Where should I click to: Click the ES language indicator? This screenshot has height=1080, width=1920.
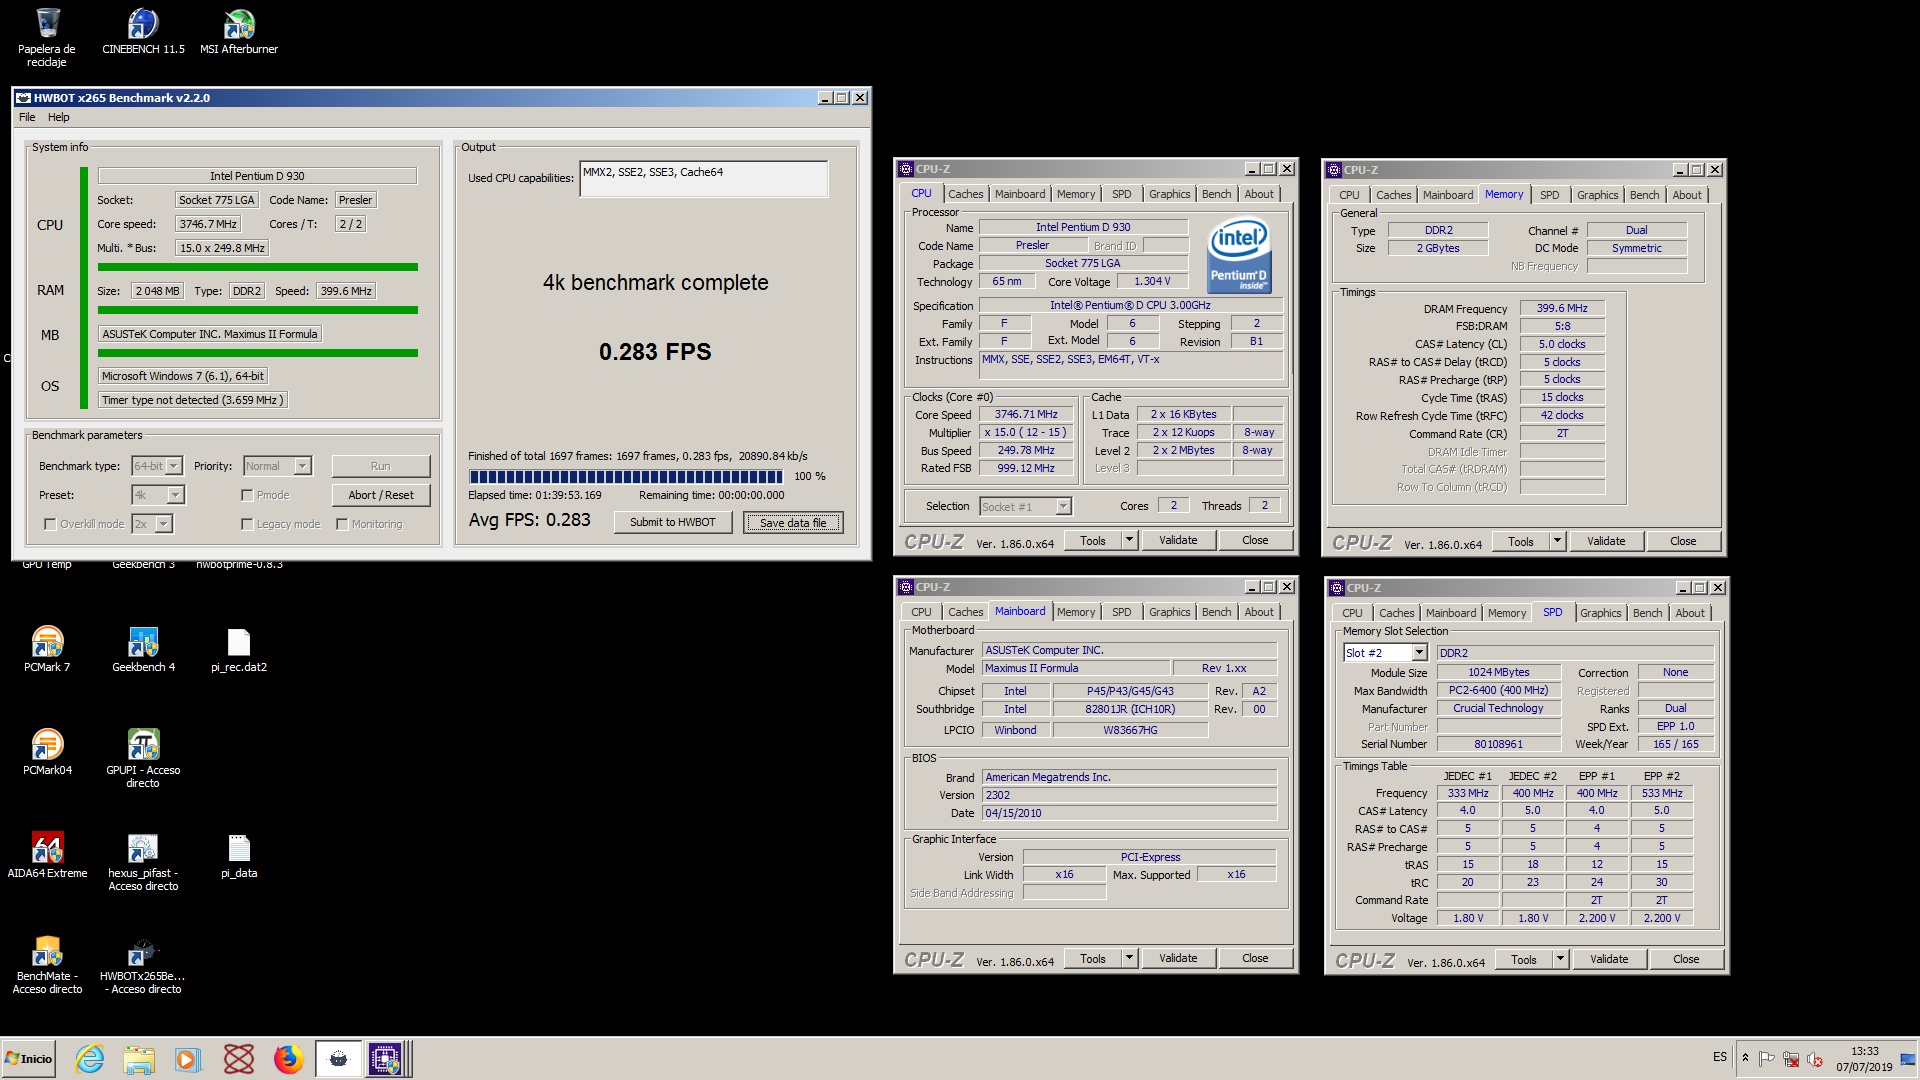pos(1719,1056)
